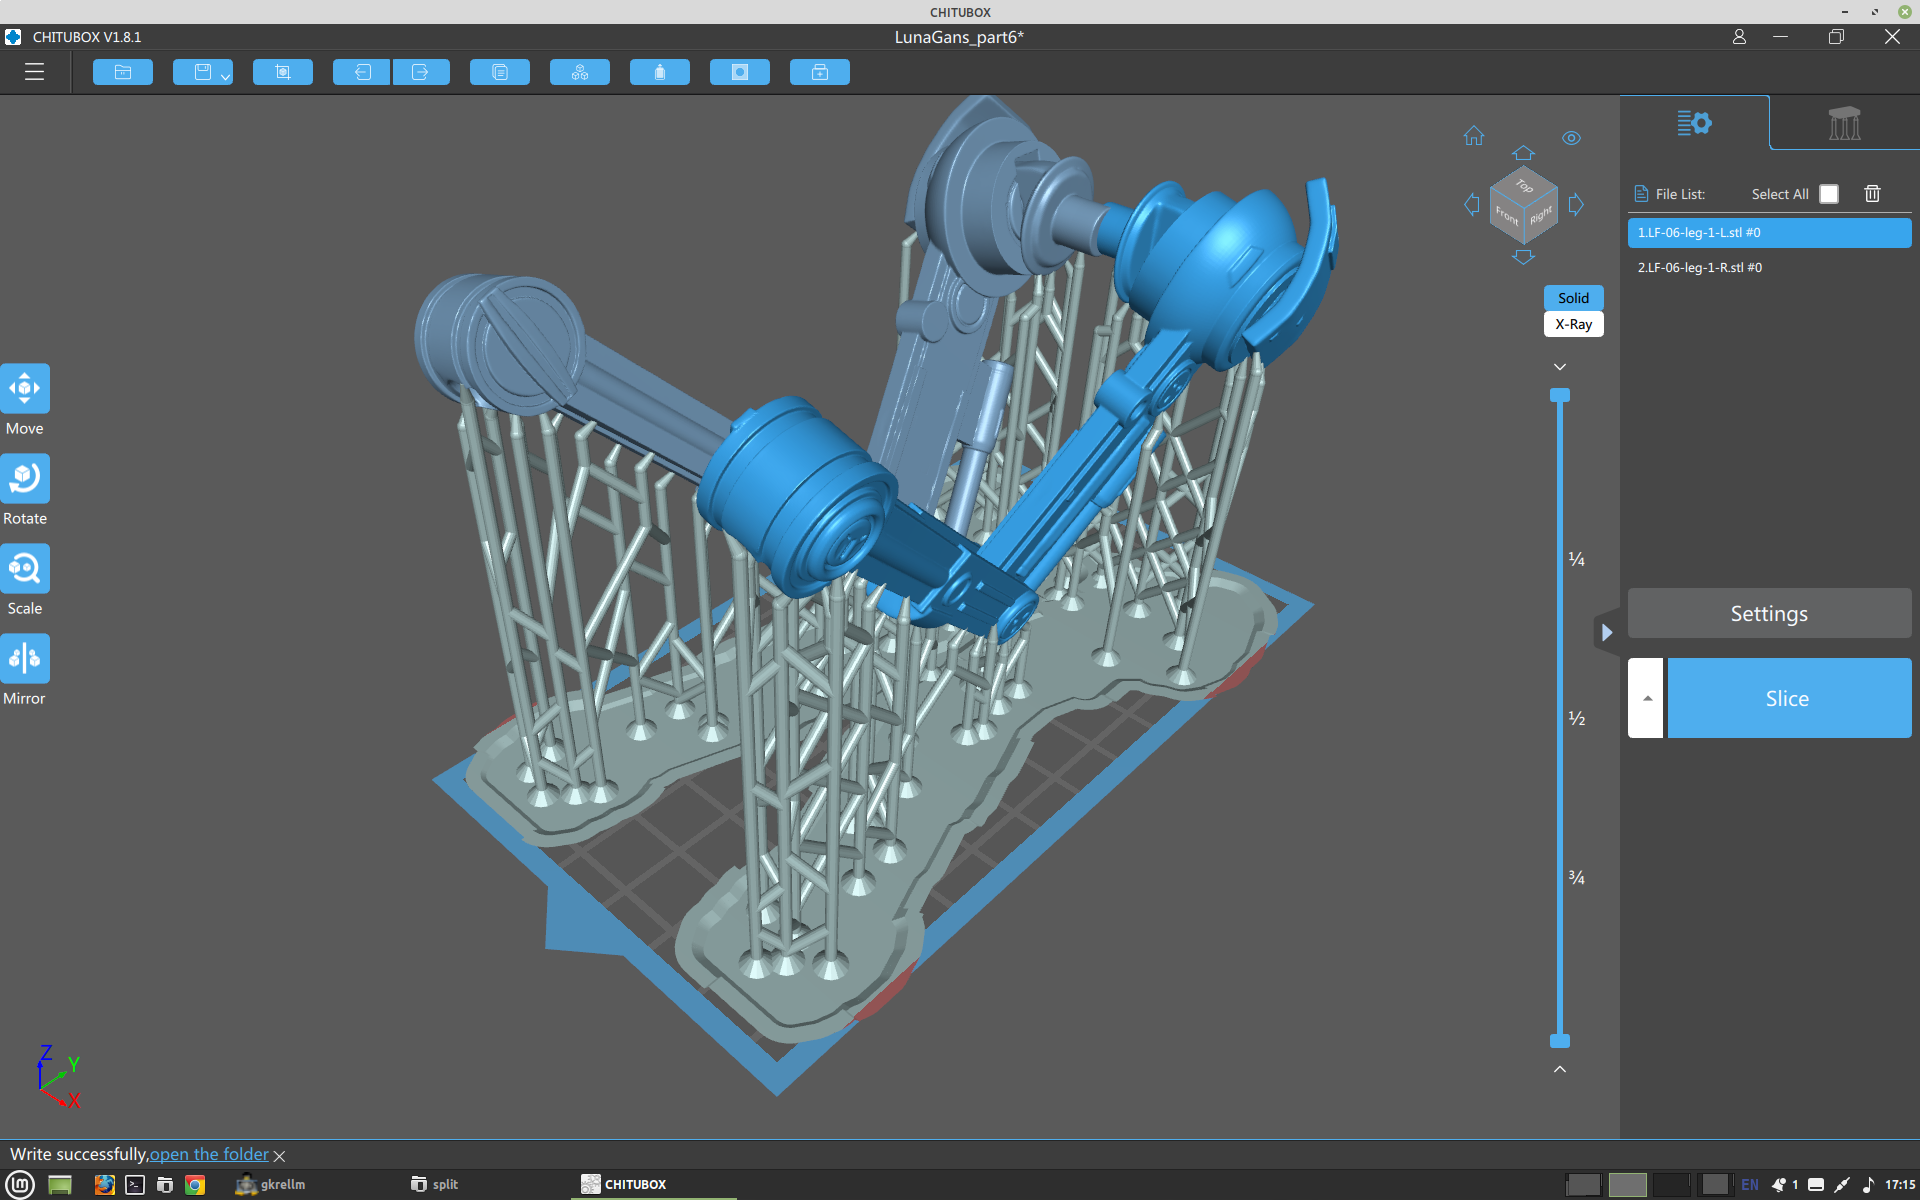Select the Scale tool
The height and width of the screenshot is (1200, 1920).
point(25,569)
